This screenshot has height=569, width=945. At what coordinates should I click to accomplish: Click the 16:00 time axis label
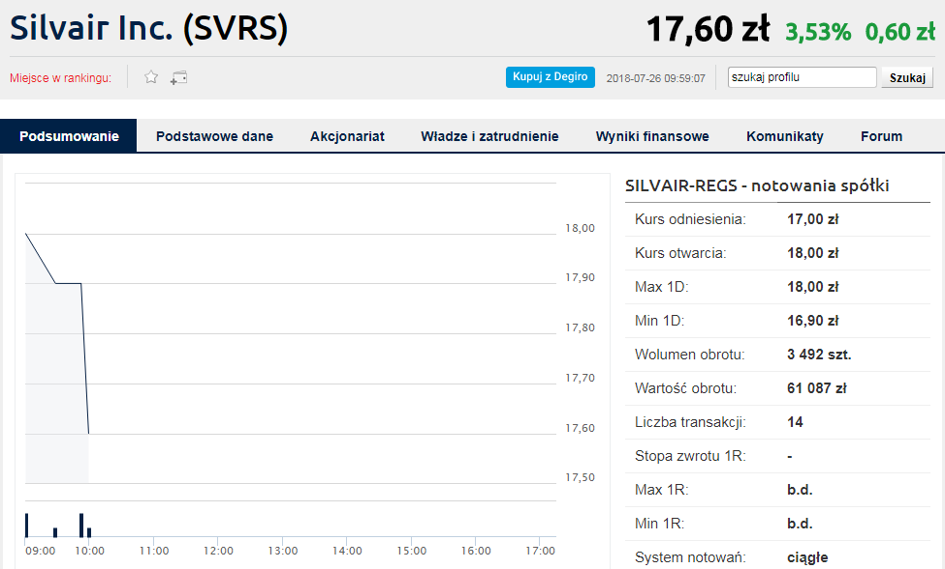pyautogui.click(x=476, y=551)
